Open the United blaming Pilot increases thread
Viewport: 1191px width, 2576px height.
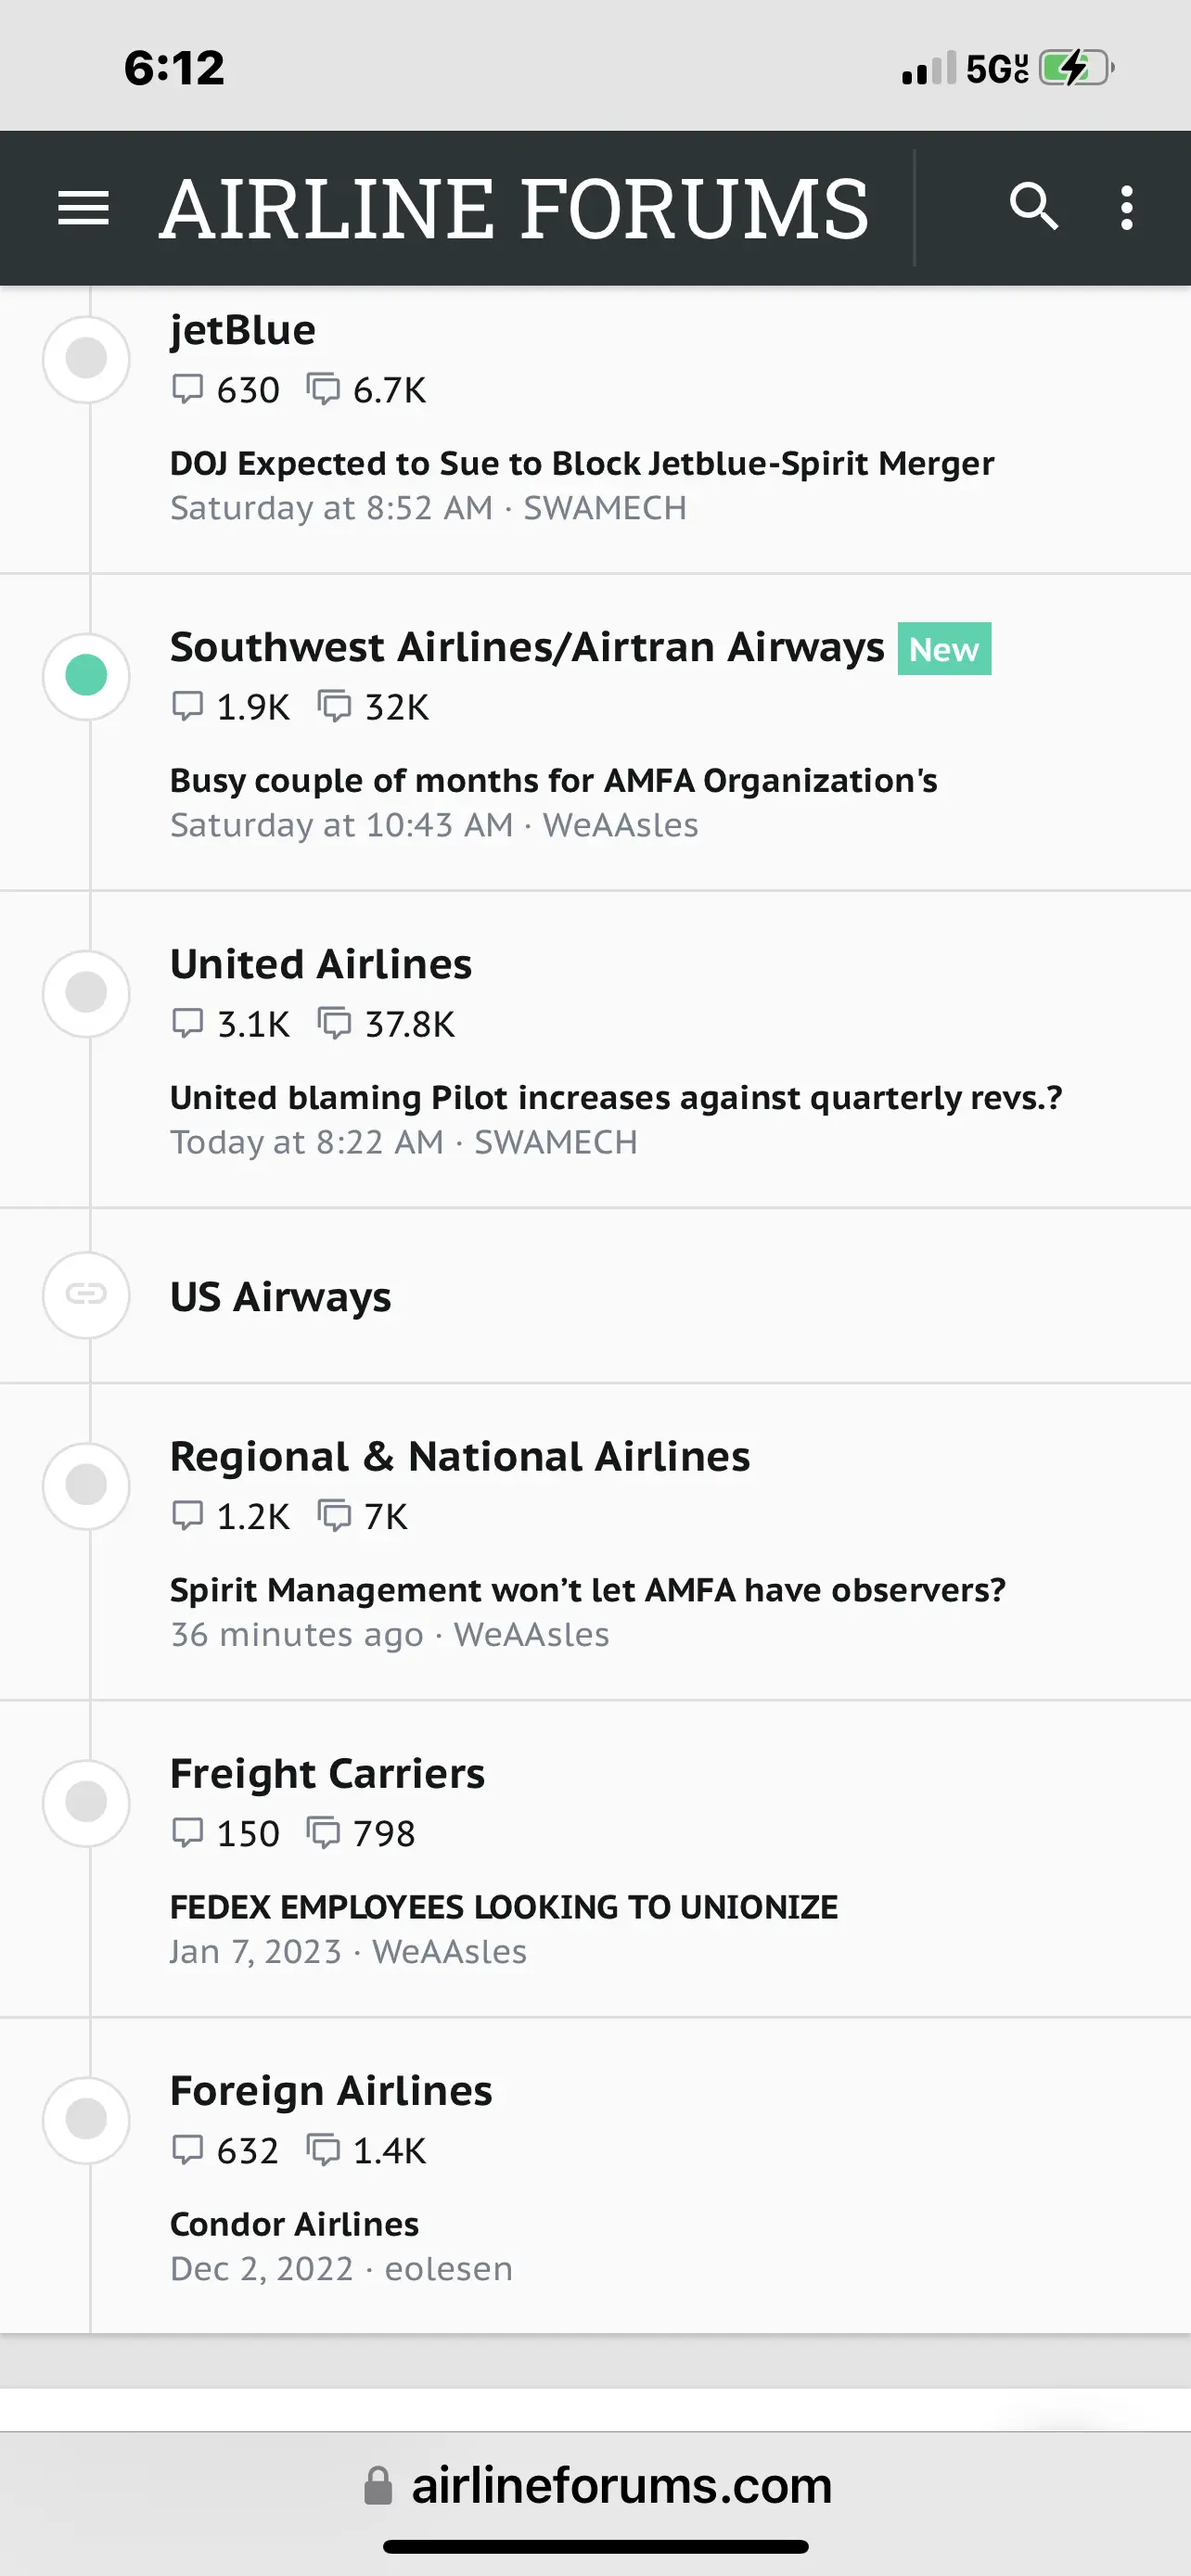[x=615, y=1098]
